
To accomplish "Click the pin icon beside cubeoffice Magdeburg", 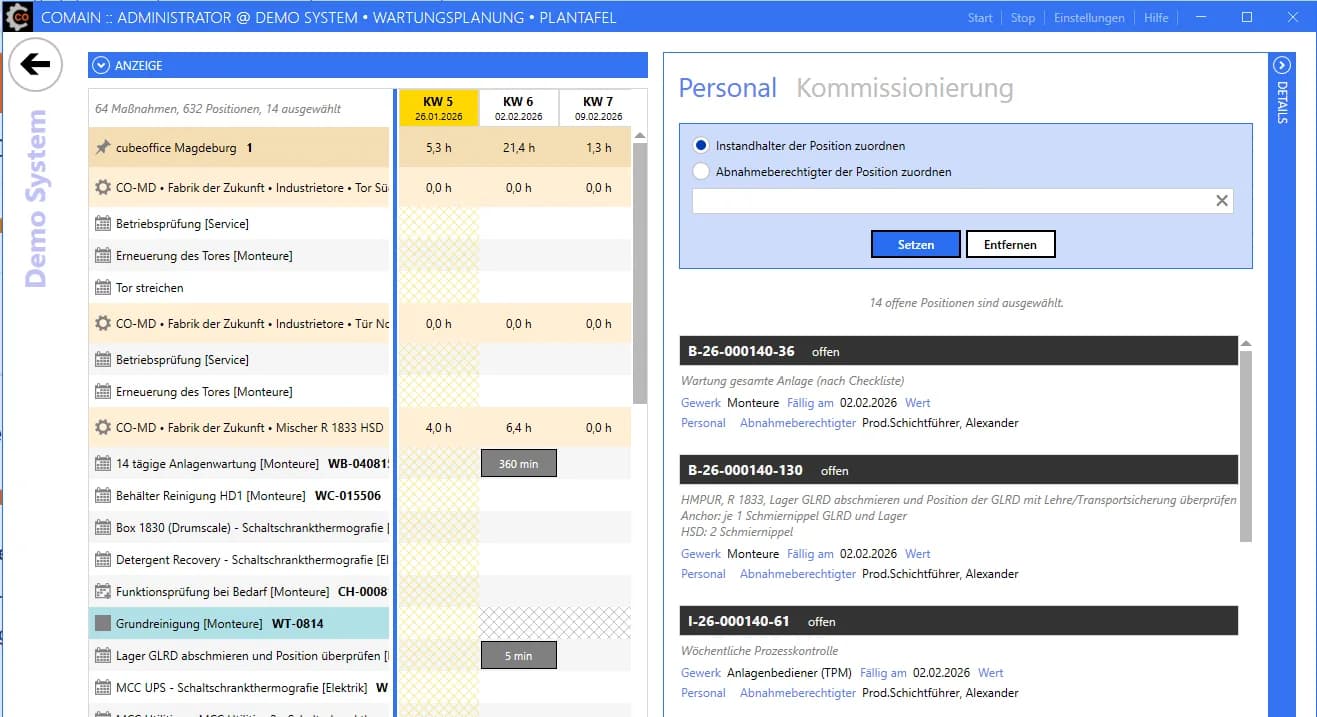I will pos(102,148).
